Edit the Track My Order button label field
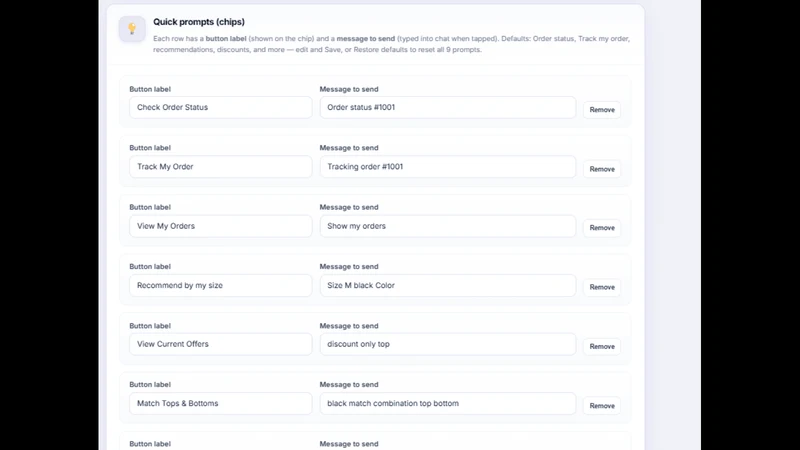The width and height of the screenshot is (800, 450). tap(220, 167)
